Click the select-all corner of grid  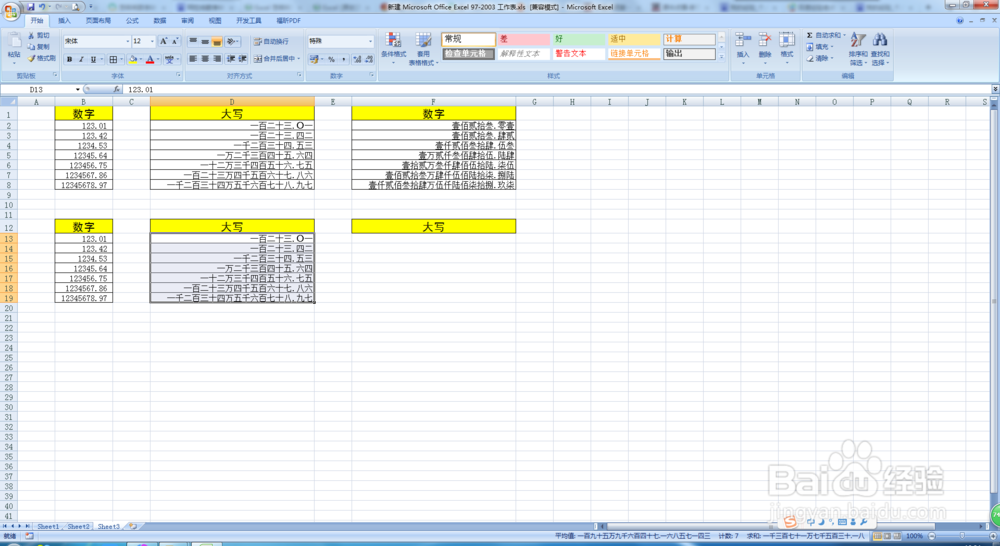(x=9, y=102)
